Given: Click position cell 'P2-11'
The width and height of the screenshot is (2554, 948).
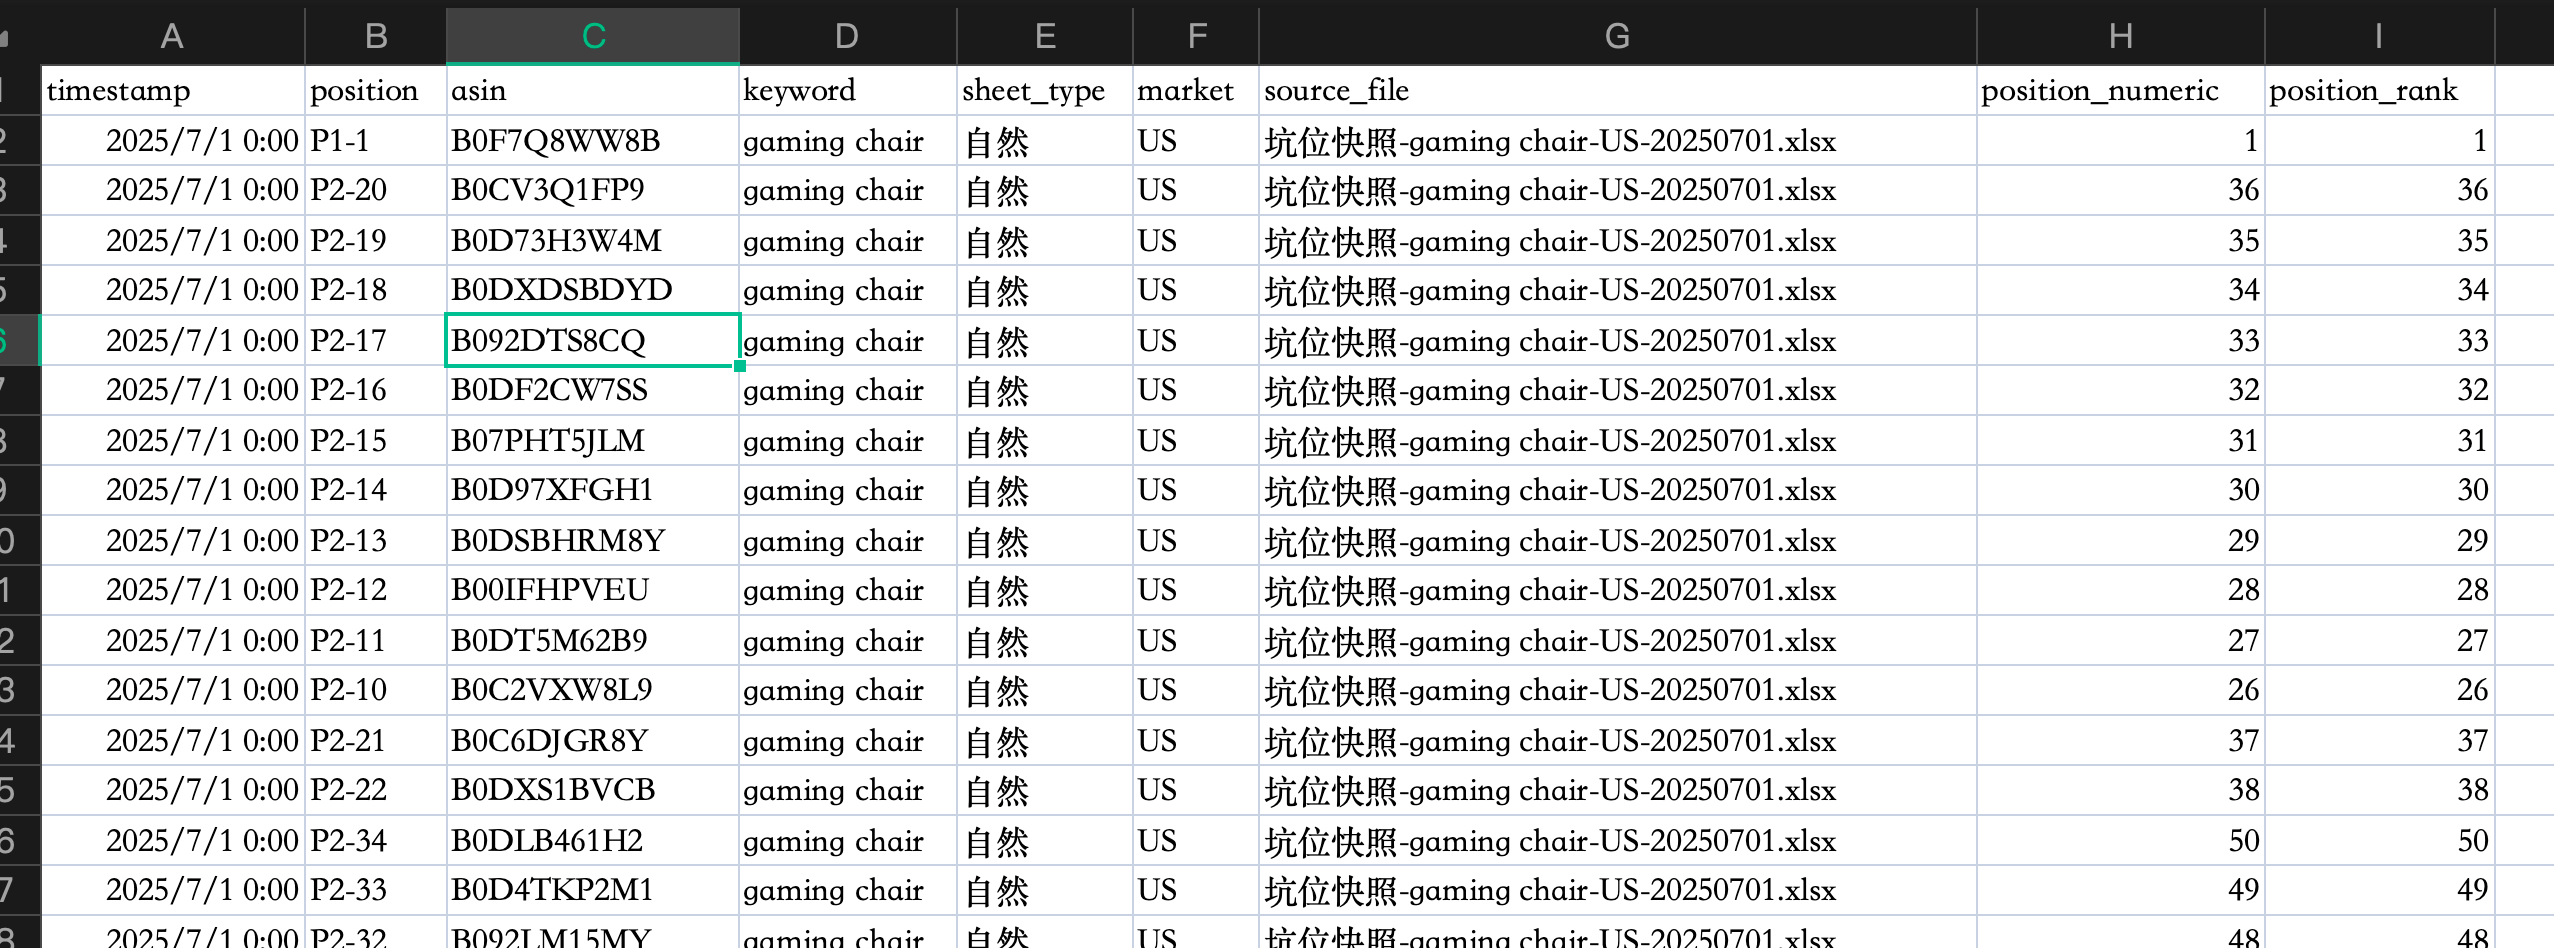Looking at the screenshot, I should (x=375, y=640).
